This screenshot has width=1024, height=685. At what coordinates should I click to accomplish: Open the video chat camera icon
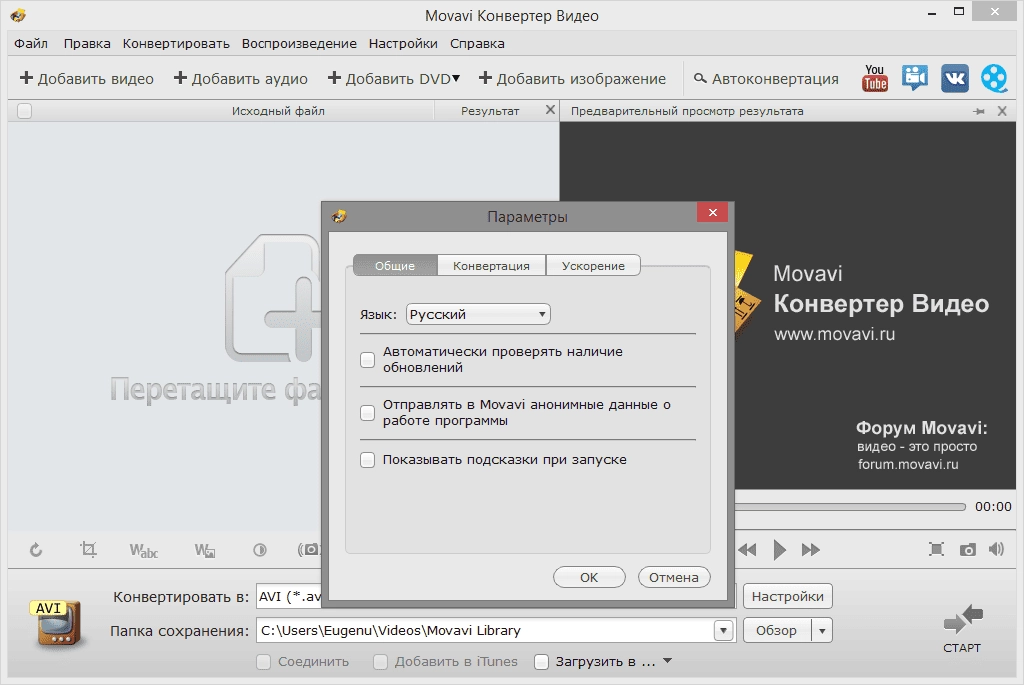click(x=914, y=78)
